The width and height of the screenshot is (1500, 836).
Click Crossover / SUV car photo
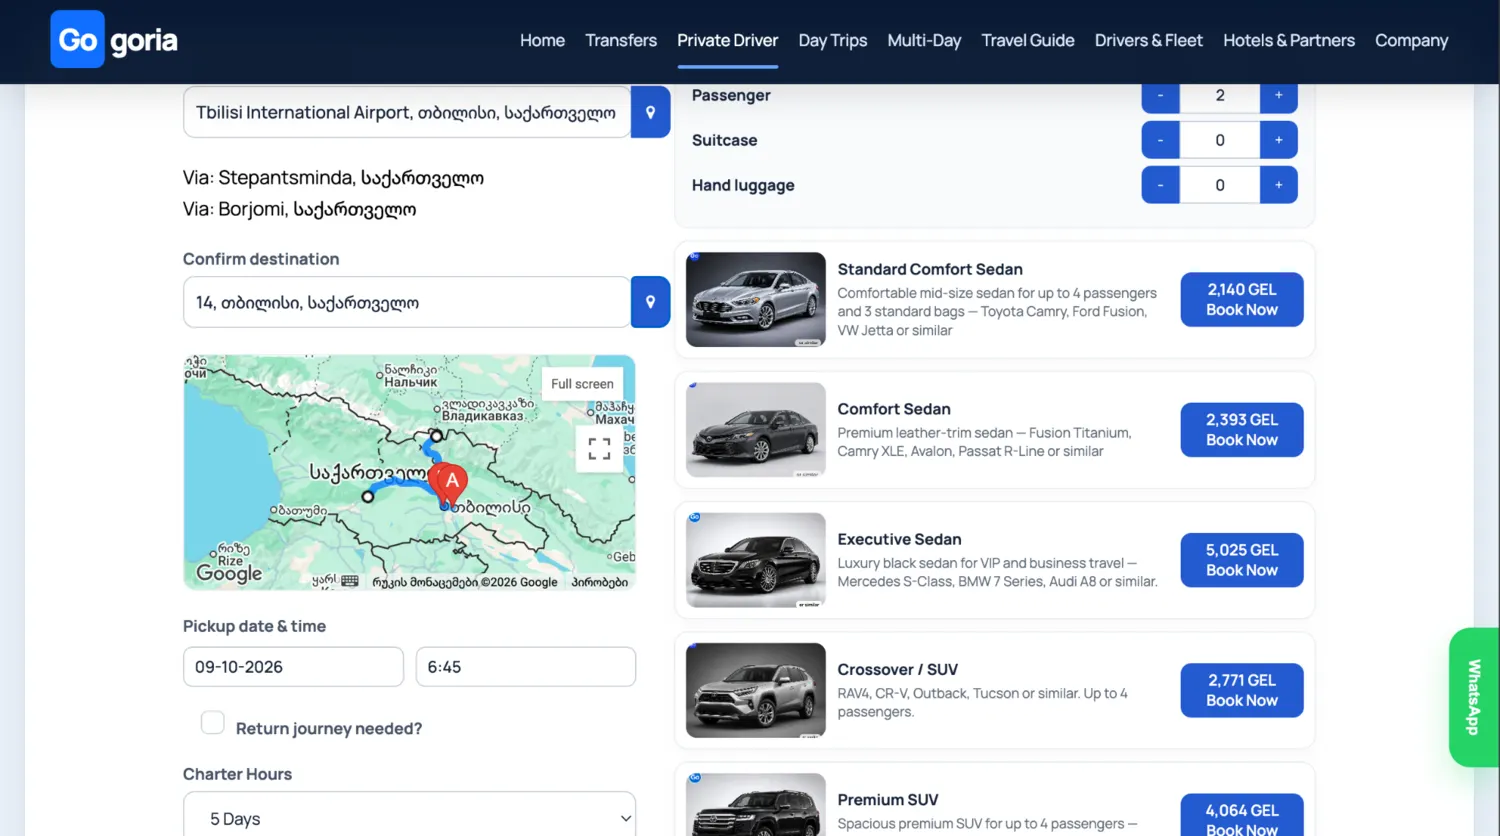coord(756,690)
